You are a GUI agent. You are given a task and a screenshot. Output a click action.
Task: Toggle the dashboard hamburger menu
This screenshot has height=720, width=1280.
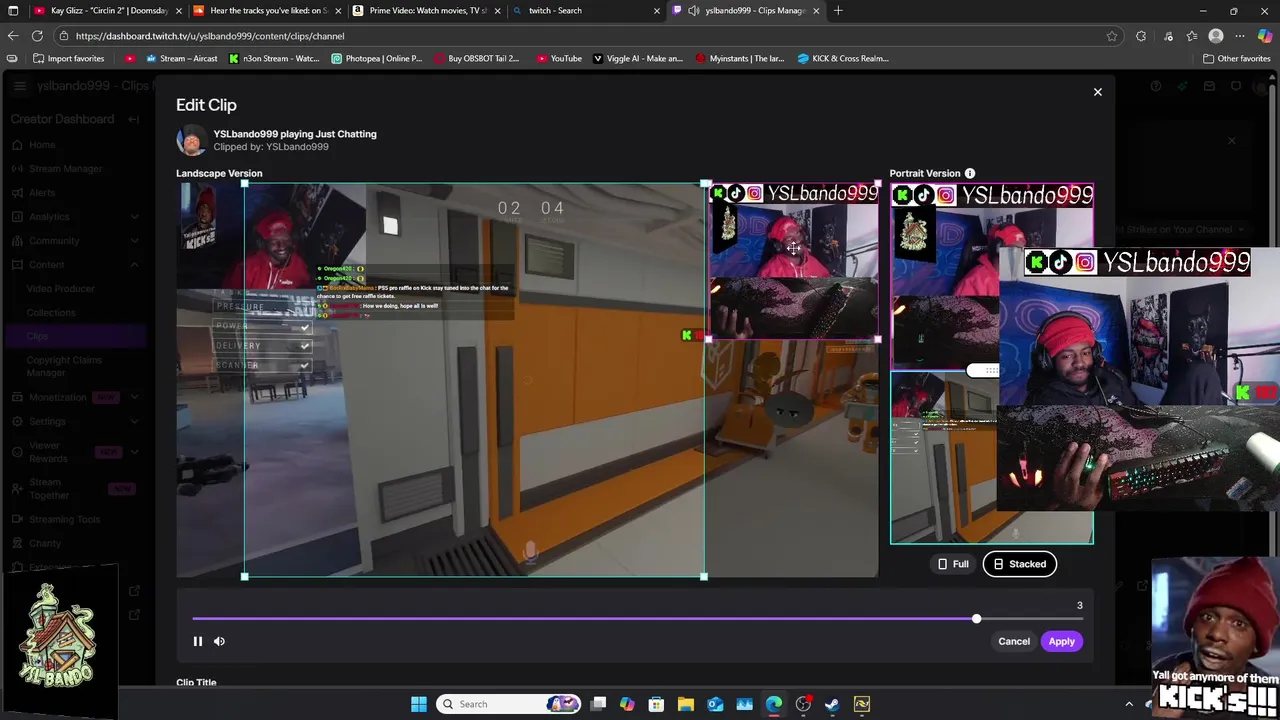[20, 86]
